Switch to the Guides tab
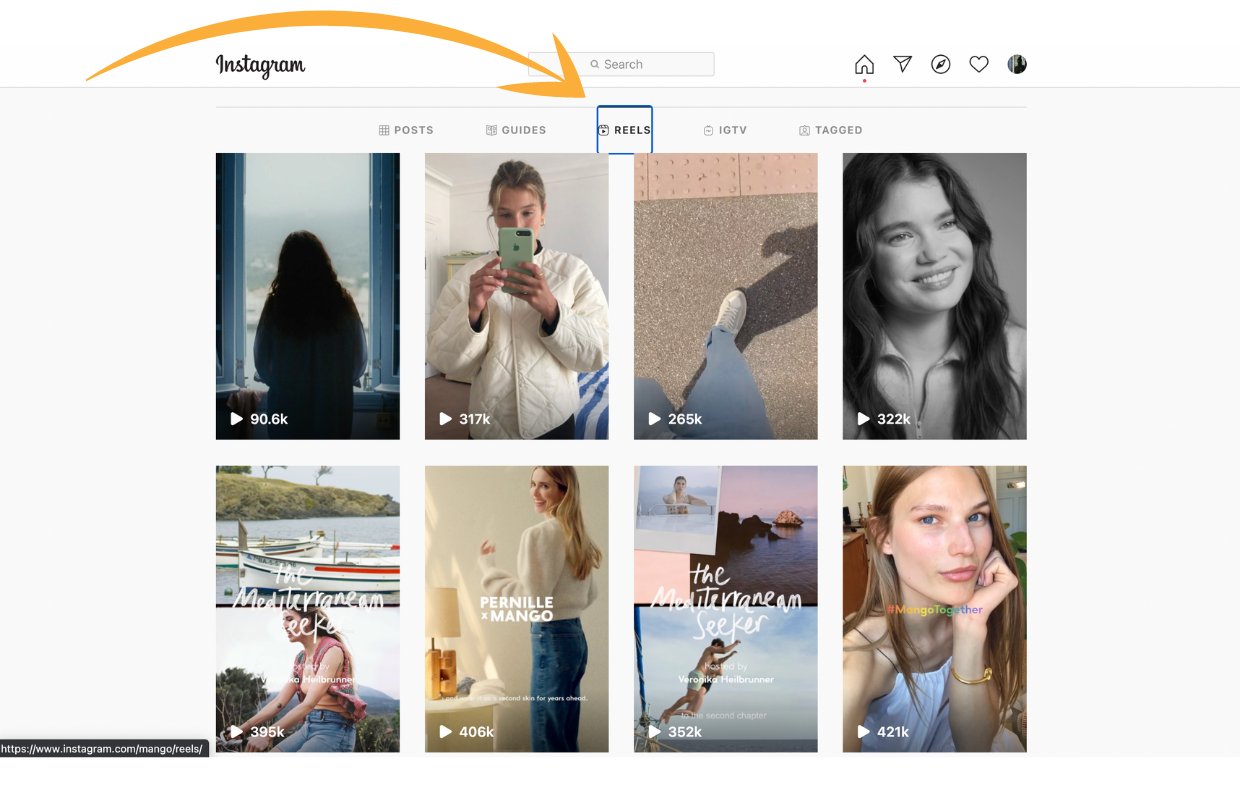The image size is (1240, 800). [516, 130]
